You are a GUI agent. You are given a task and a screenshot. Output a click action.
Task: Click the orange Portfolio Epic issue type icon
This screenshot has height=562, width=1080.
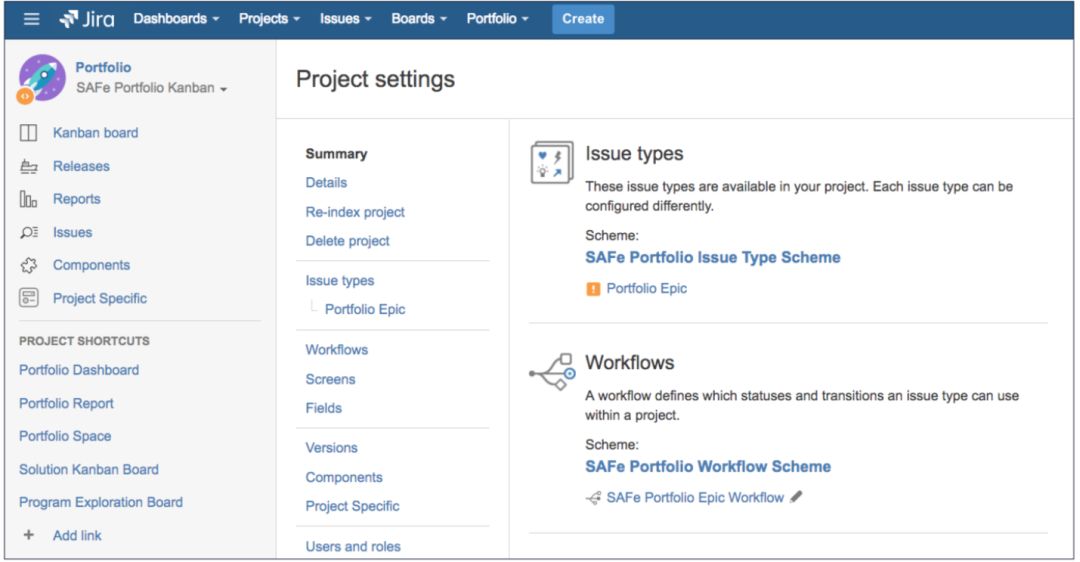(593, 289)
